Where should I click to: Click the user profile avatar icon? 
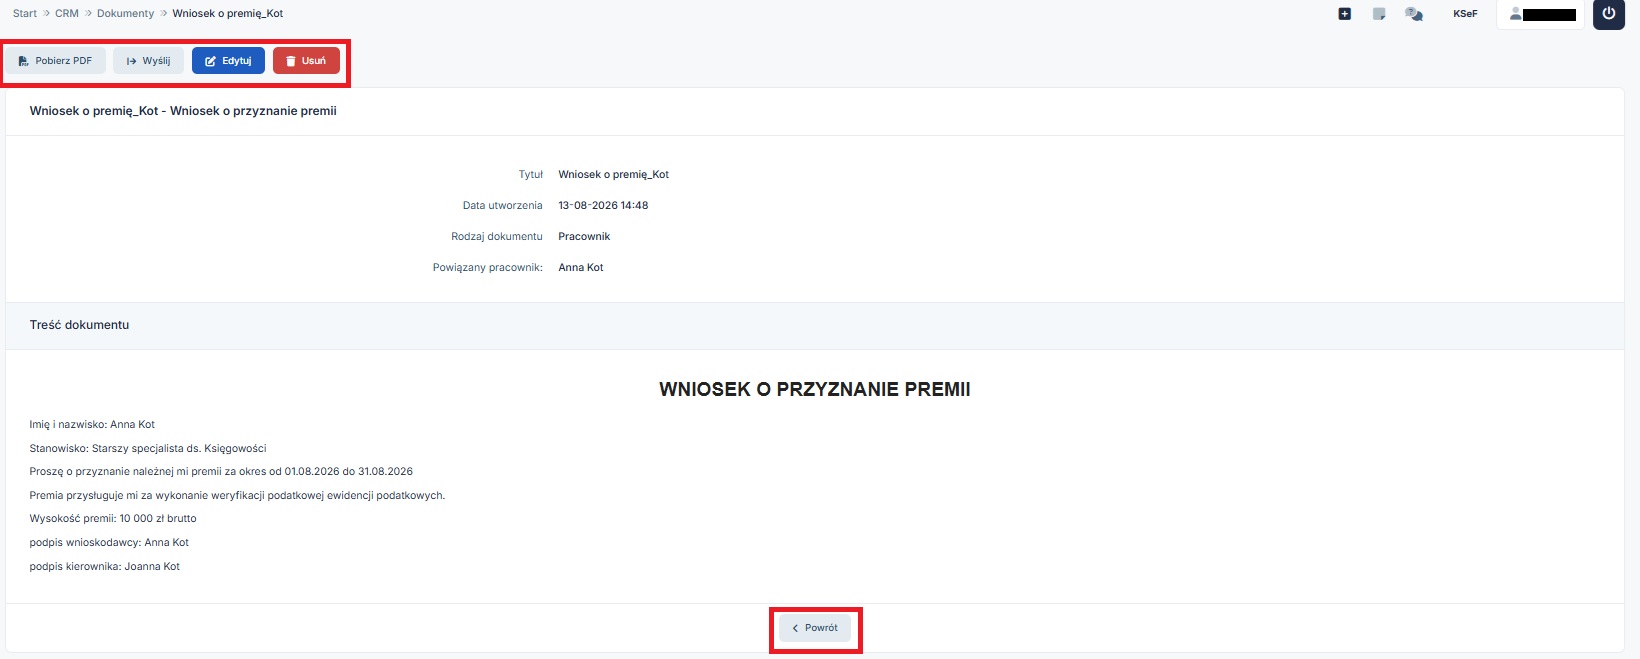coord(1516,14)
